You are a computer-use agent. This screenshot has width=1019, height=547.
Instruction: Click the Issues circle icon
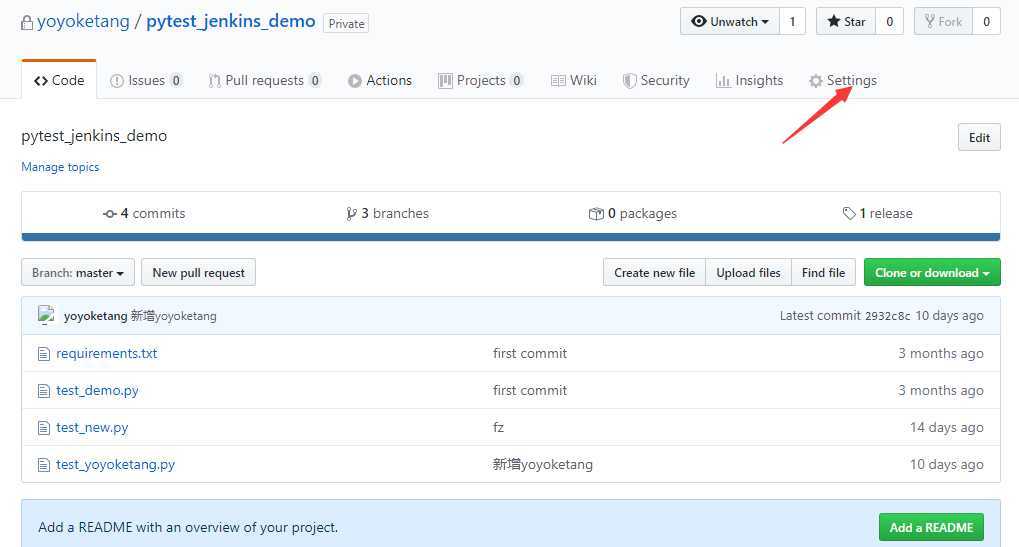(116, 81)
